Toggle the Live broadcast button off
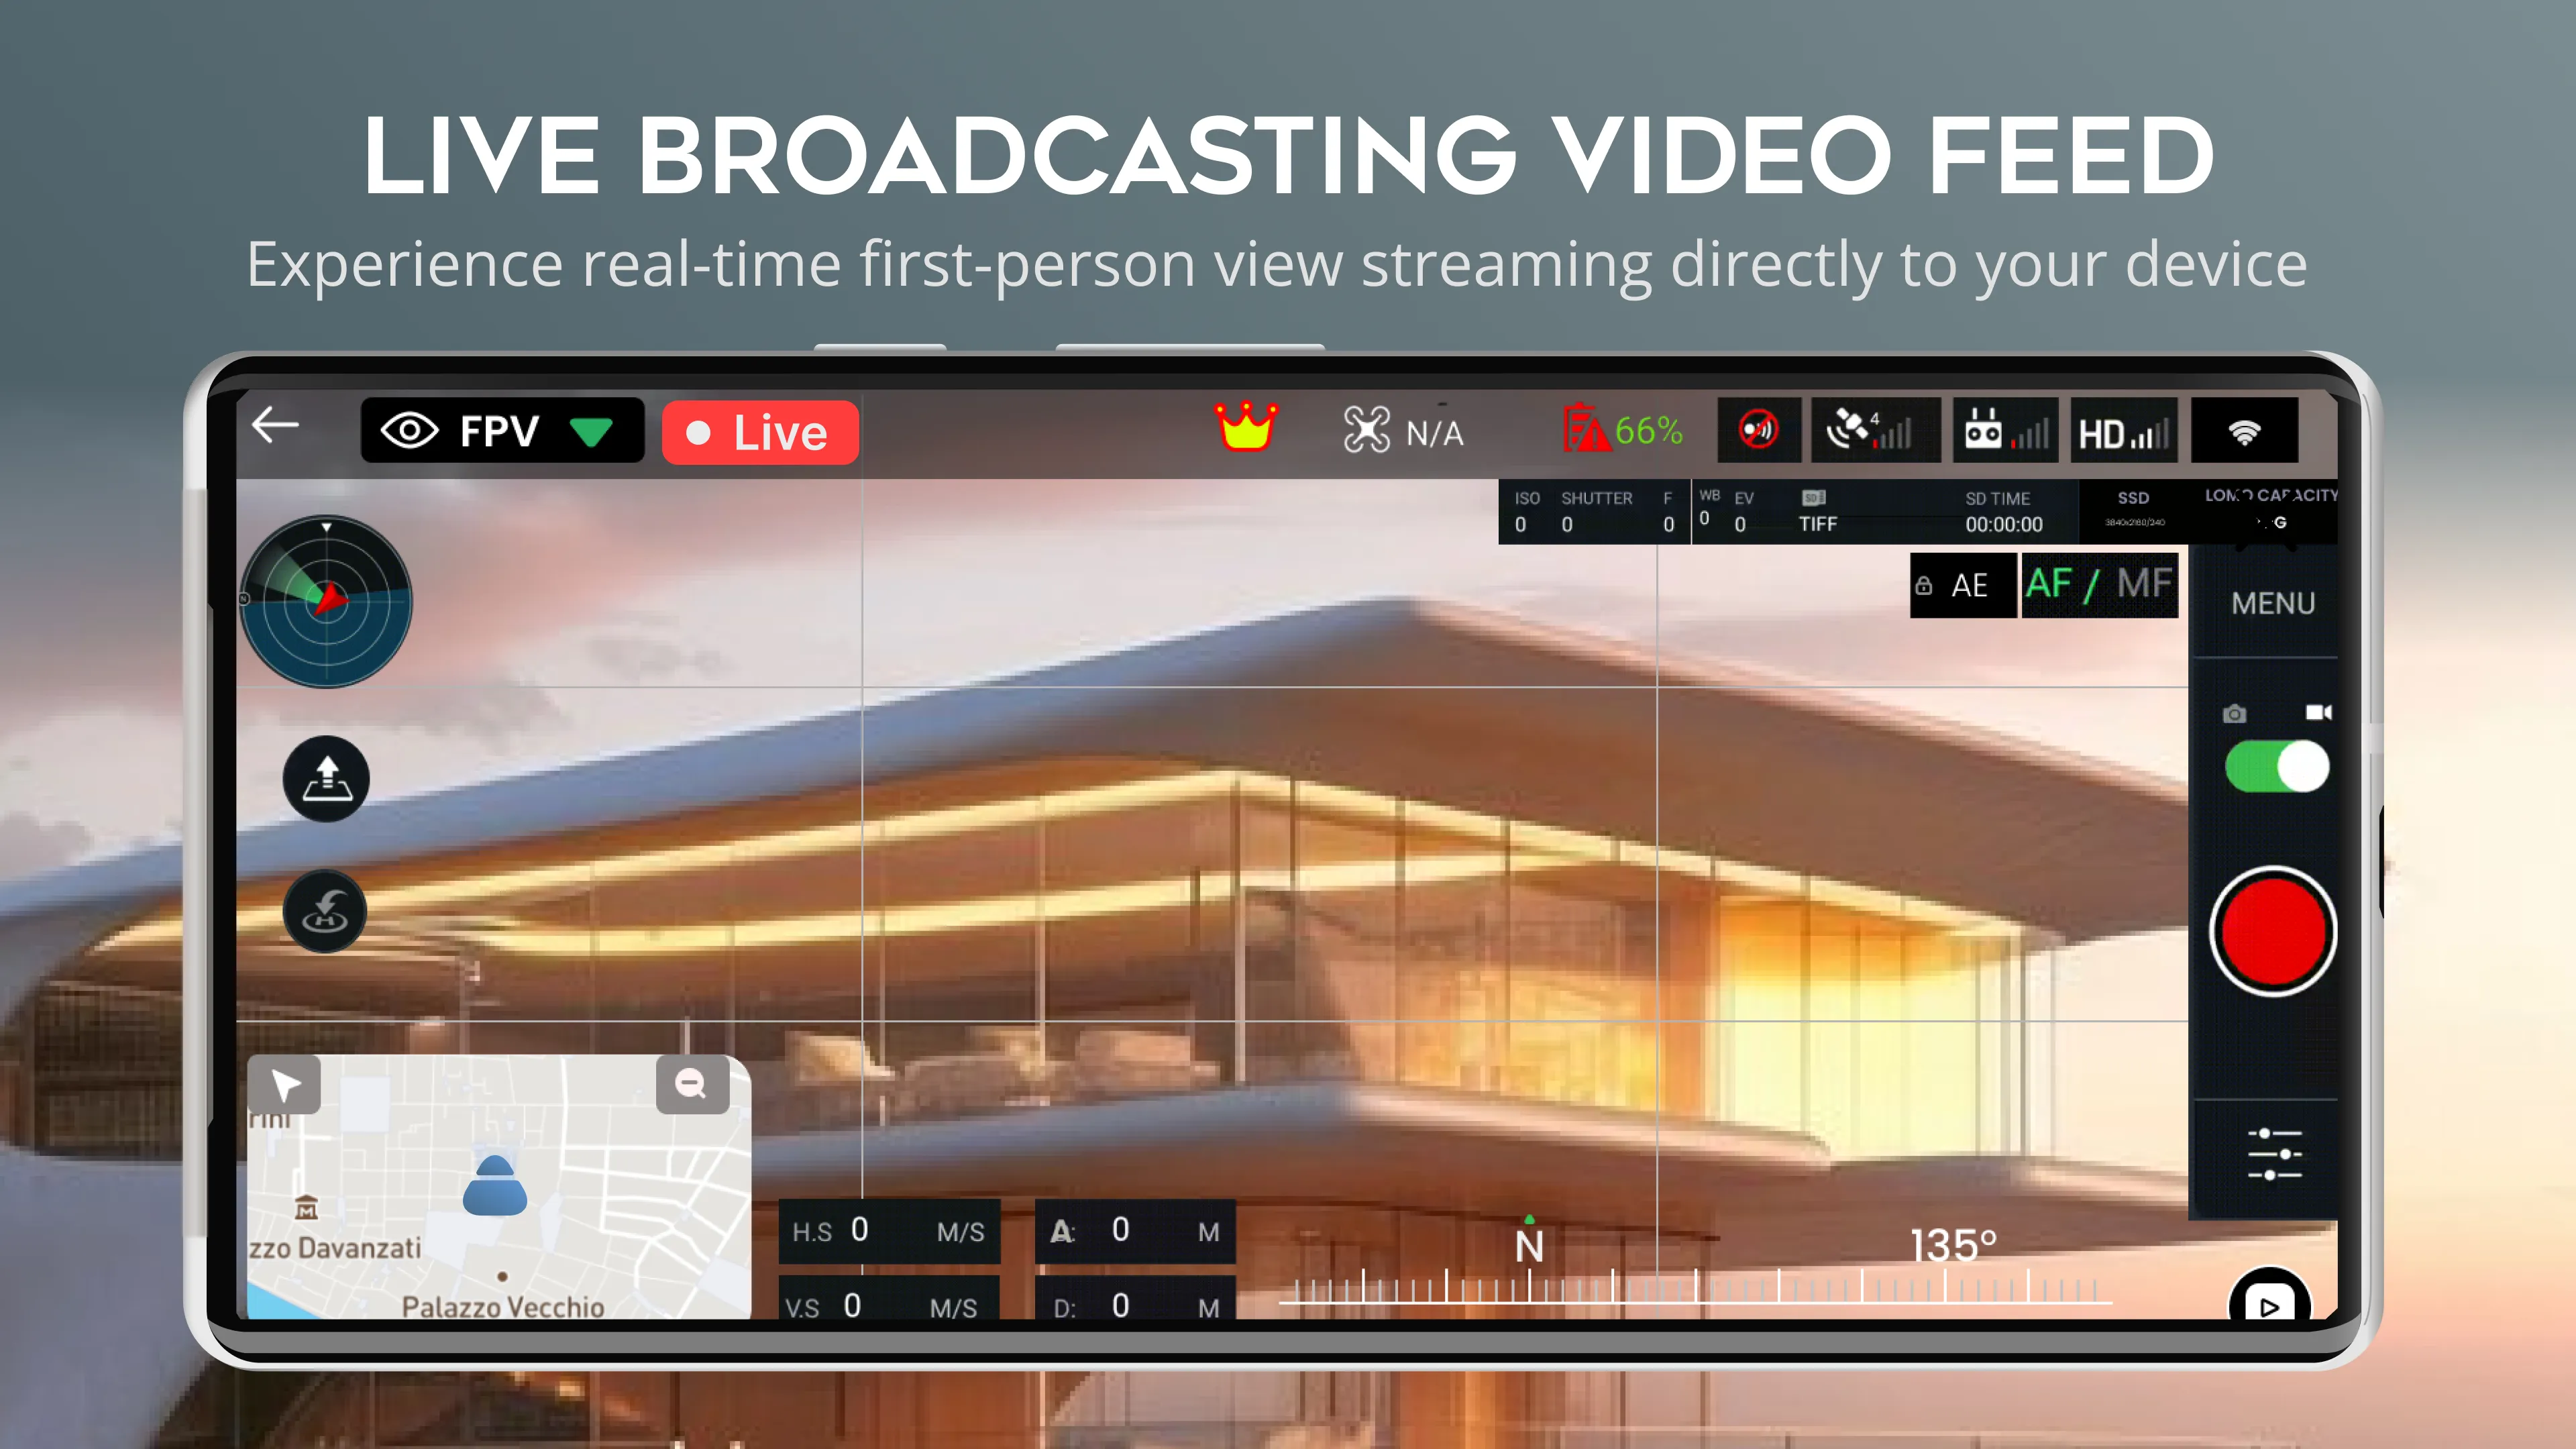Image resolution: width=2576 pixels, height=1449 pixels. tap(759, 432)
